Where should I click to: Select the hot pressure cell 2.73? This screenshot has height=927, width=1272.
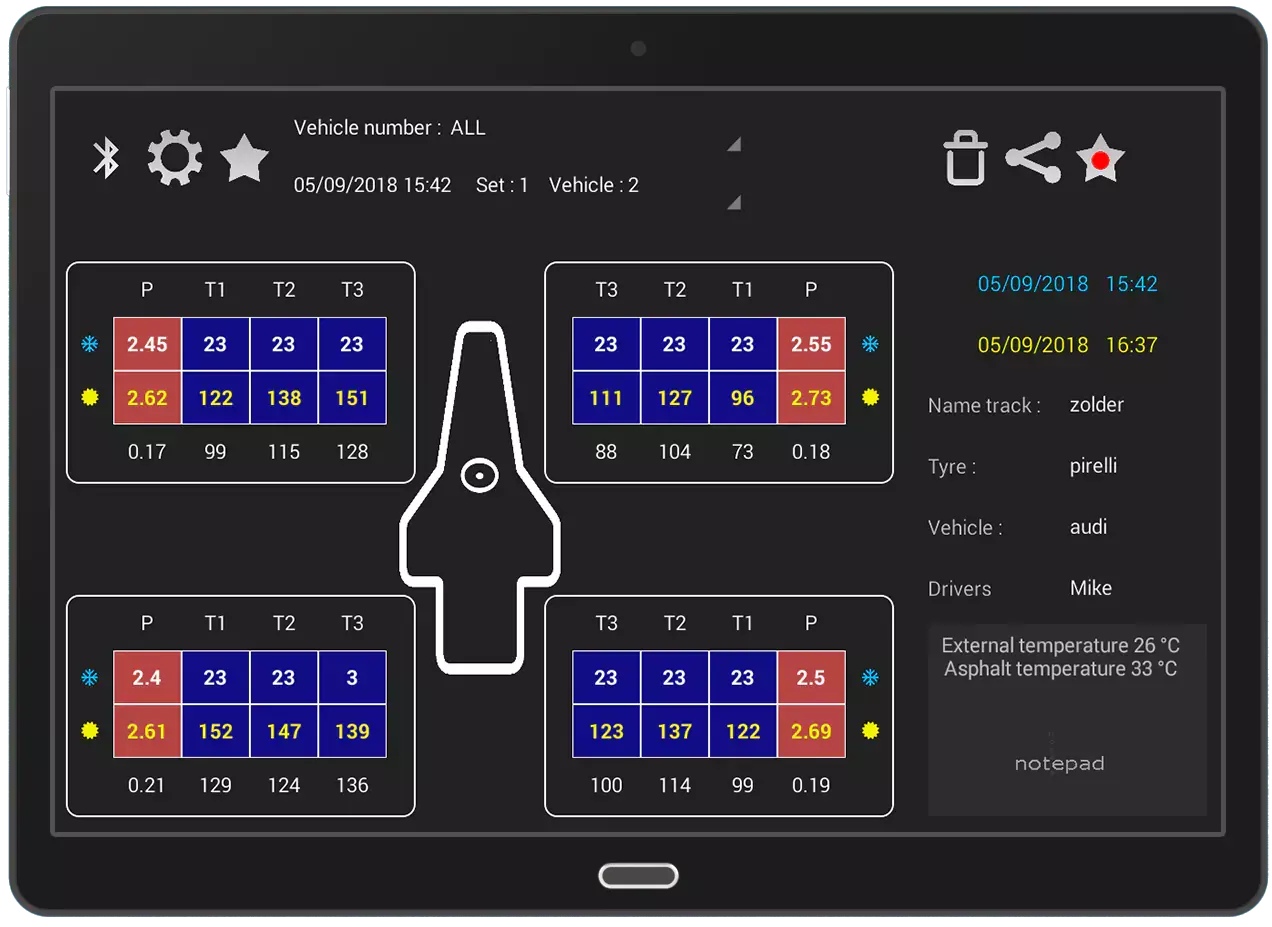tap(811, 398)
